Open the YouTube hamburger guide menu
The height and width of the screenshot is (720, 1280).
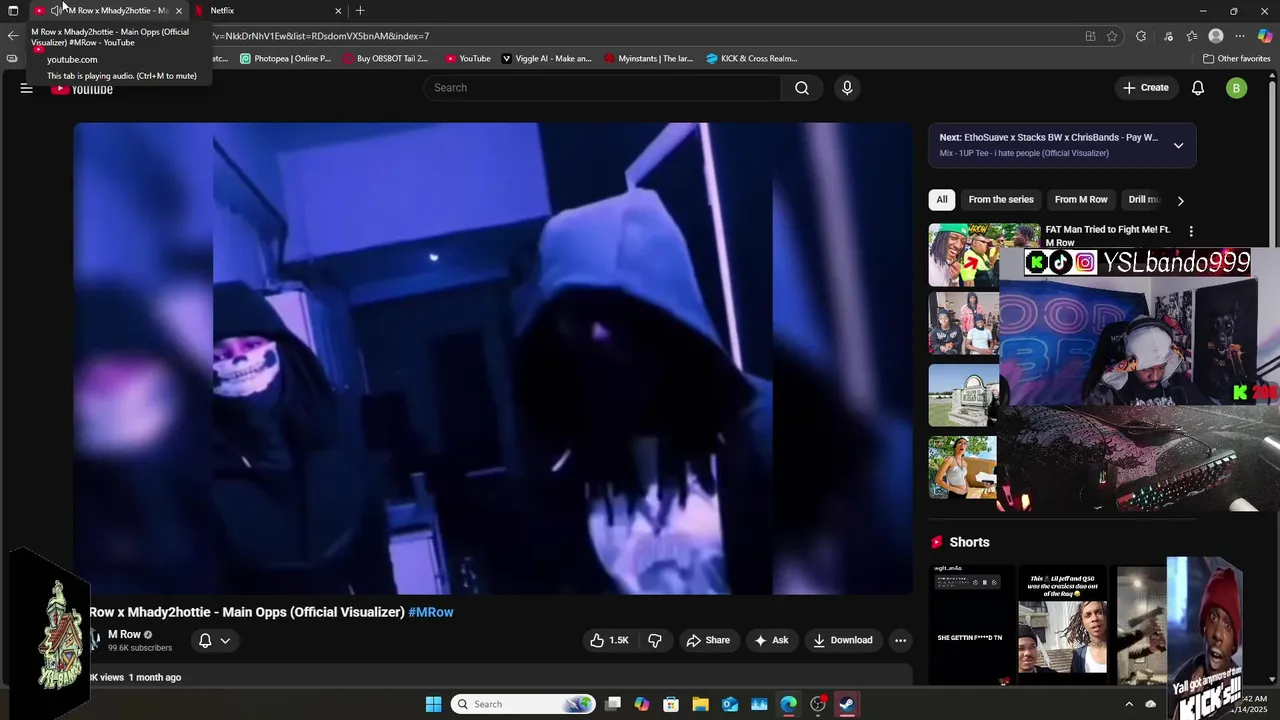(27, 88)
